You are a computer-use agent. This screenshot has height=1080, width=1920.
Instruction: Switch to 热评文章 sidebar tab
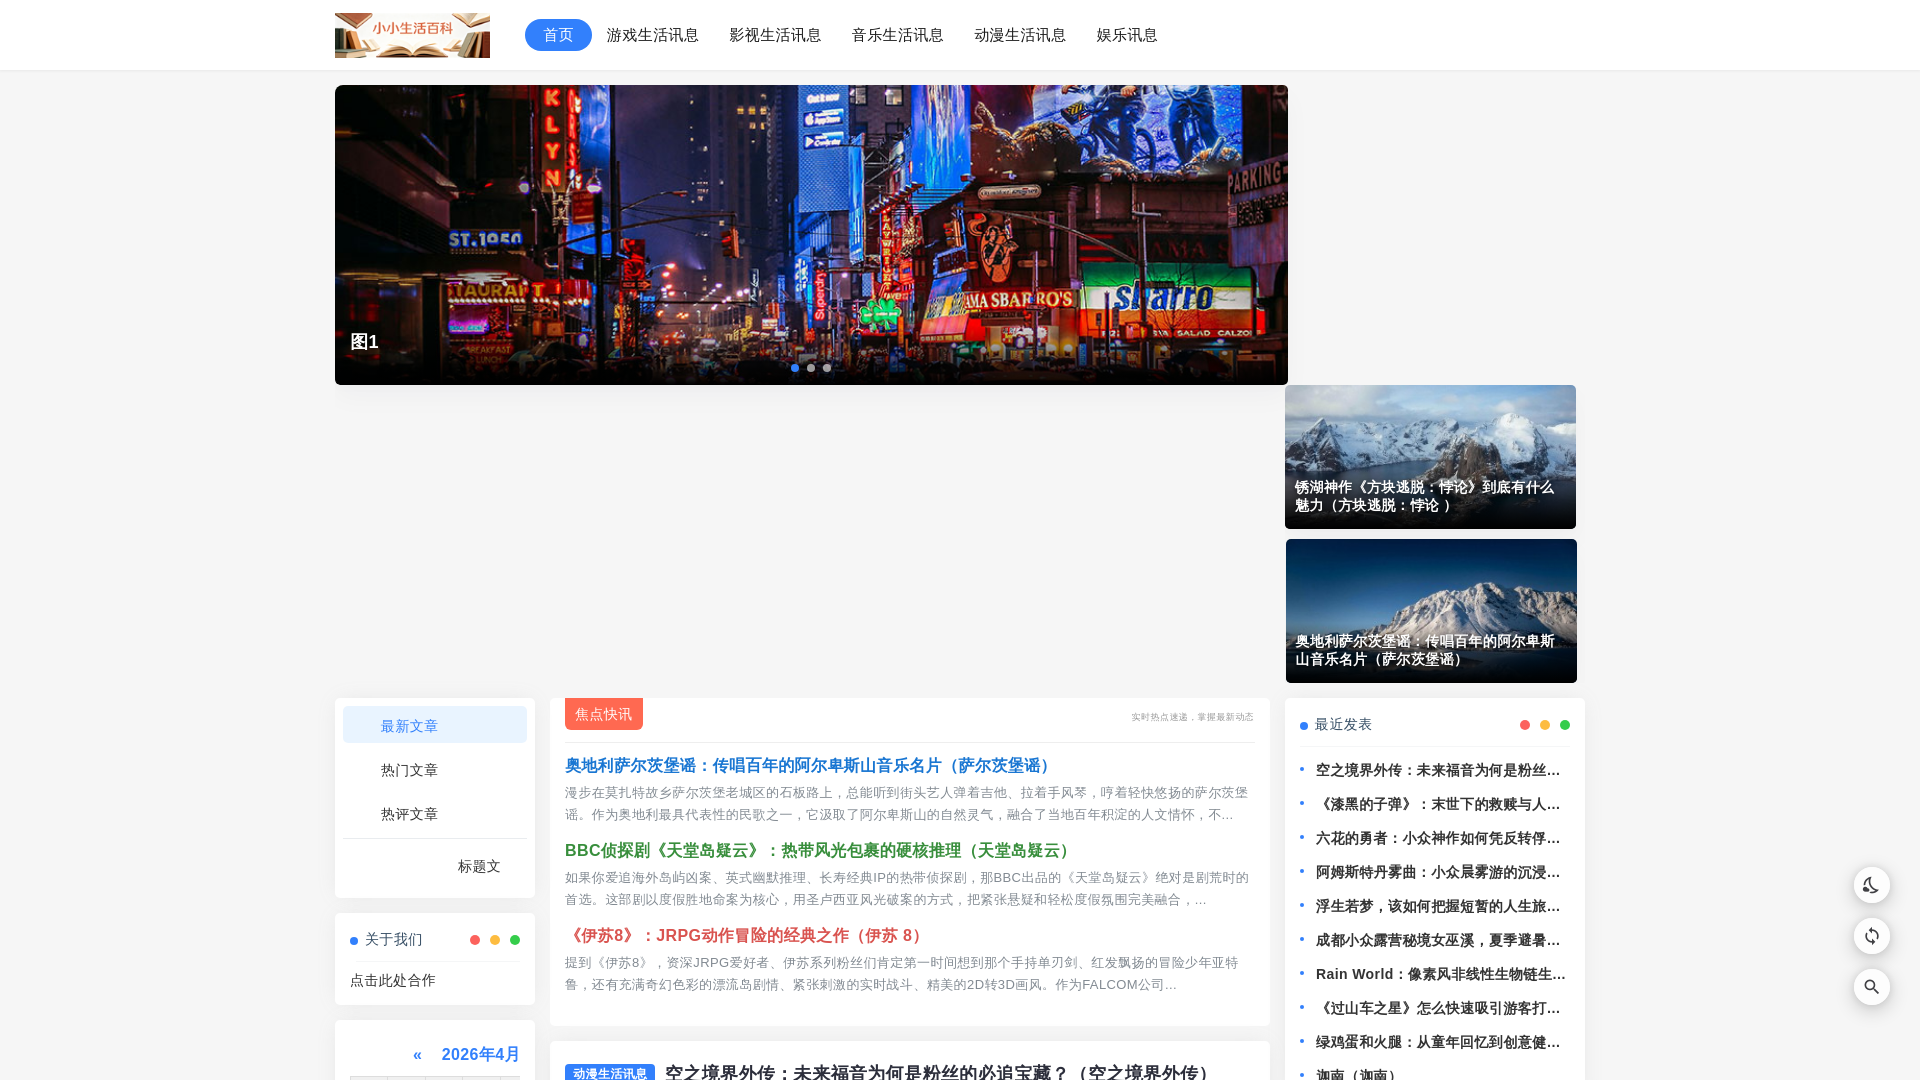(x=435, y=813)
